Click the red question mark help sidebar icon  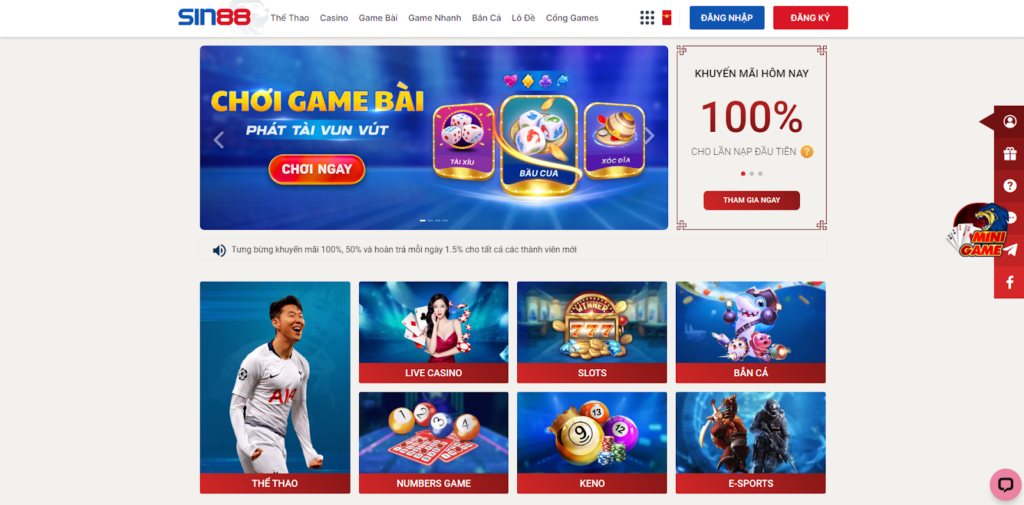[x=1010, y=186]
